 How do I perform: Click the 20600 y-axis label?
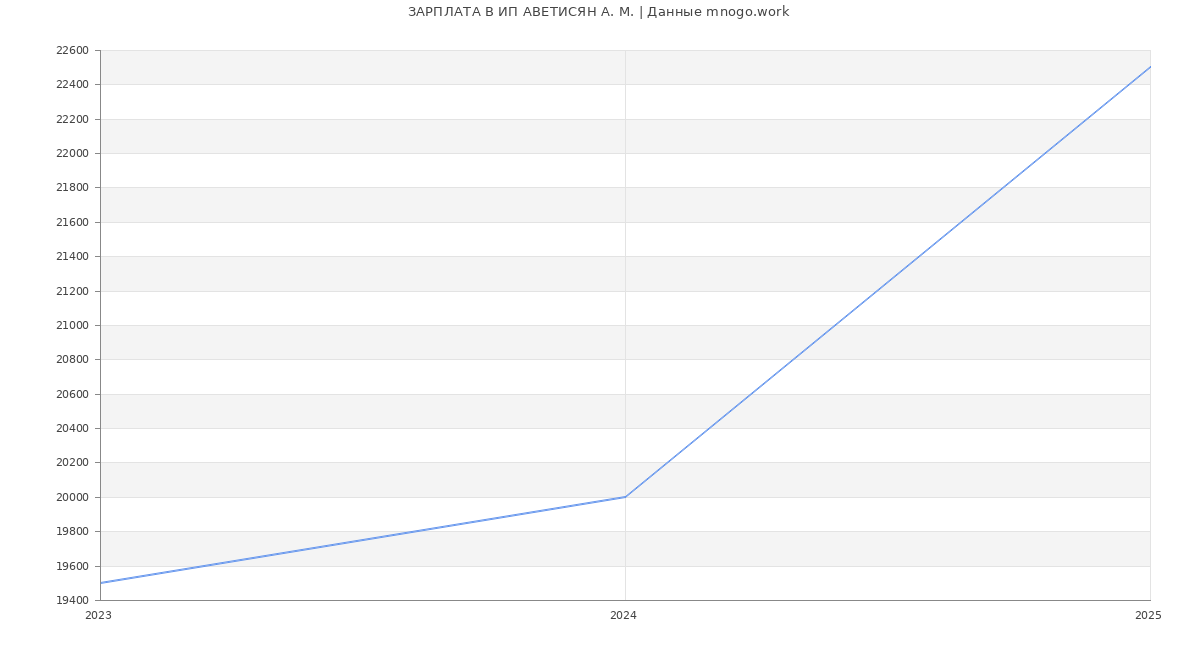tap(72, 394)
